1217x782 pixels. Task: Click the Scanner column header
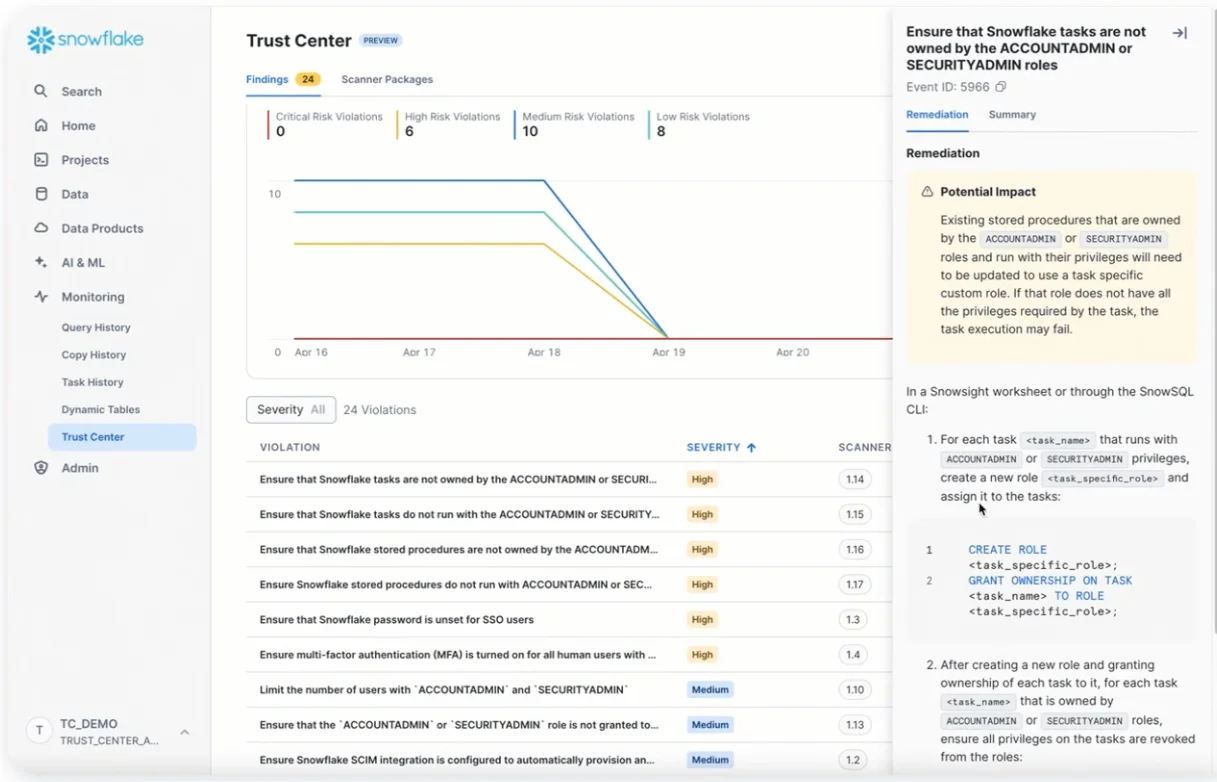coord(864,448)
